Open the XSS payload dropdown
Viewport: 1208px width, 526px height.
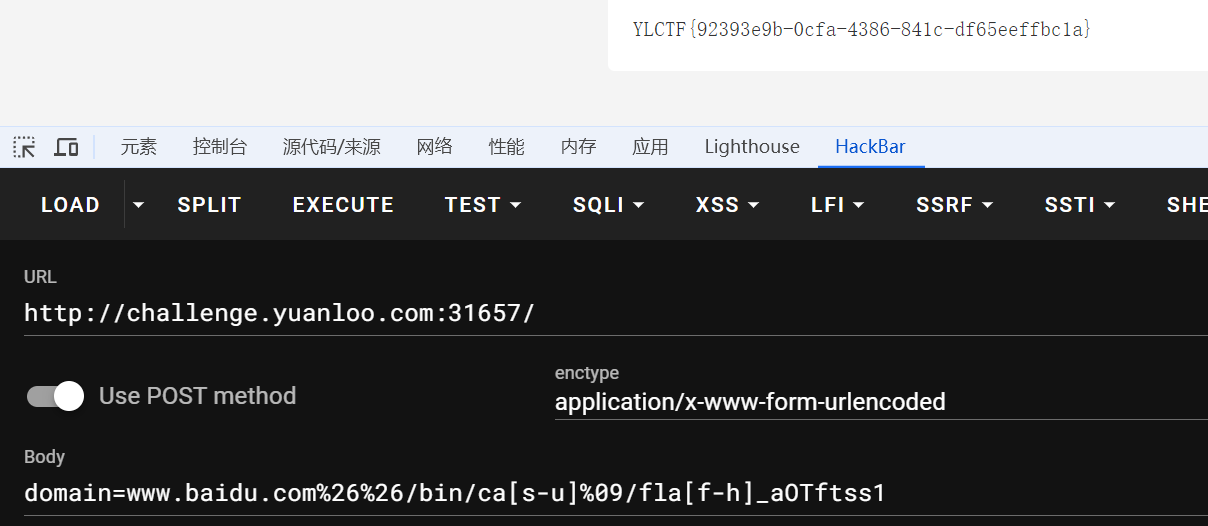[727, 205]
